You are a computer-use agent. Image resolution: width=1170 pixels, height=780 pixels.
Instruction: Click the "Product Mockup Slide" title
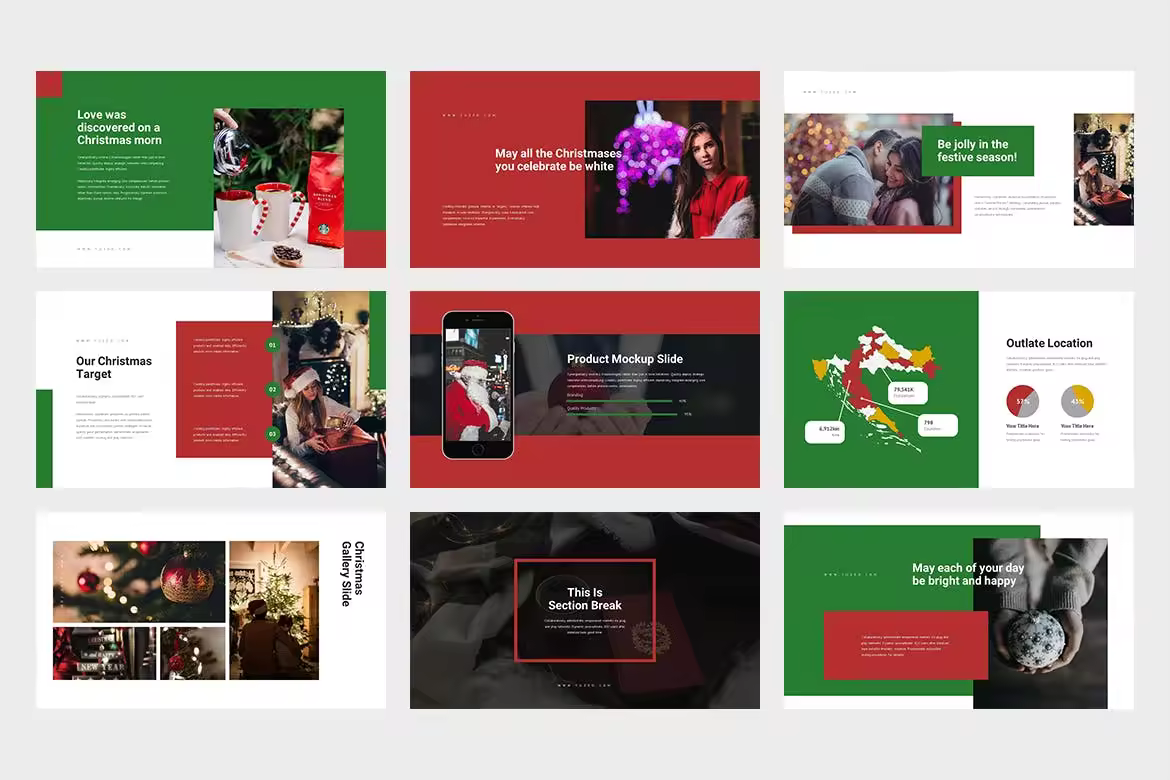point(625,359)
